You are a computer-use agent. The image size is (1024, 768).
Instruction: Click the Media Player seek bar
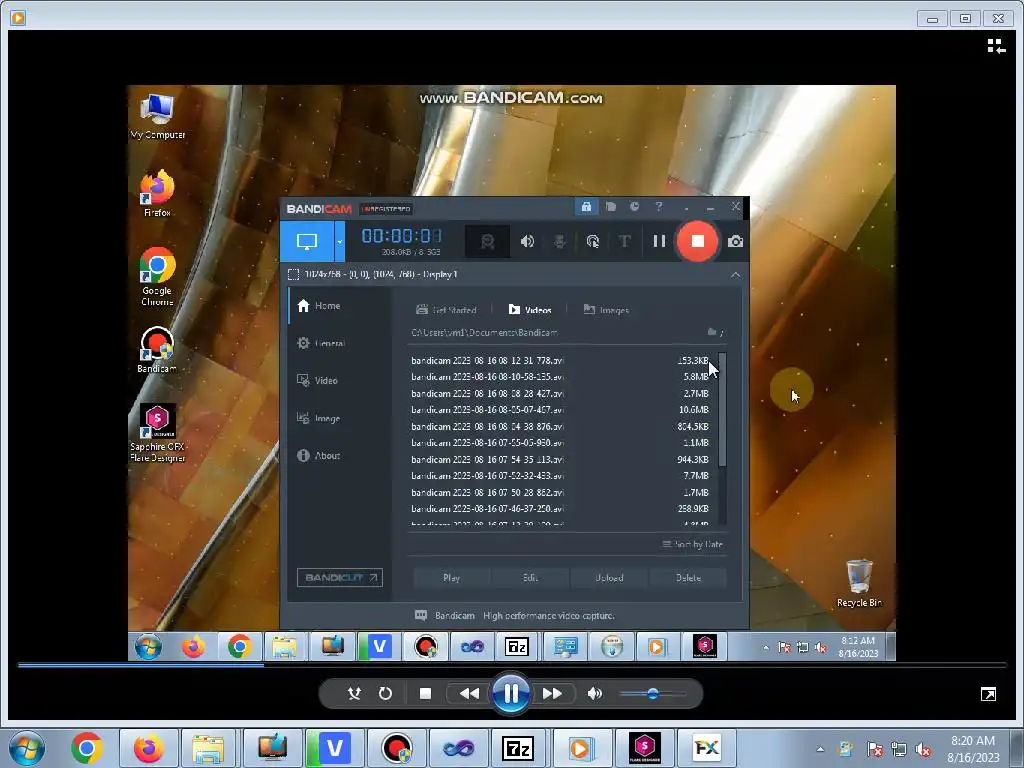point(512,665)
